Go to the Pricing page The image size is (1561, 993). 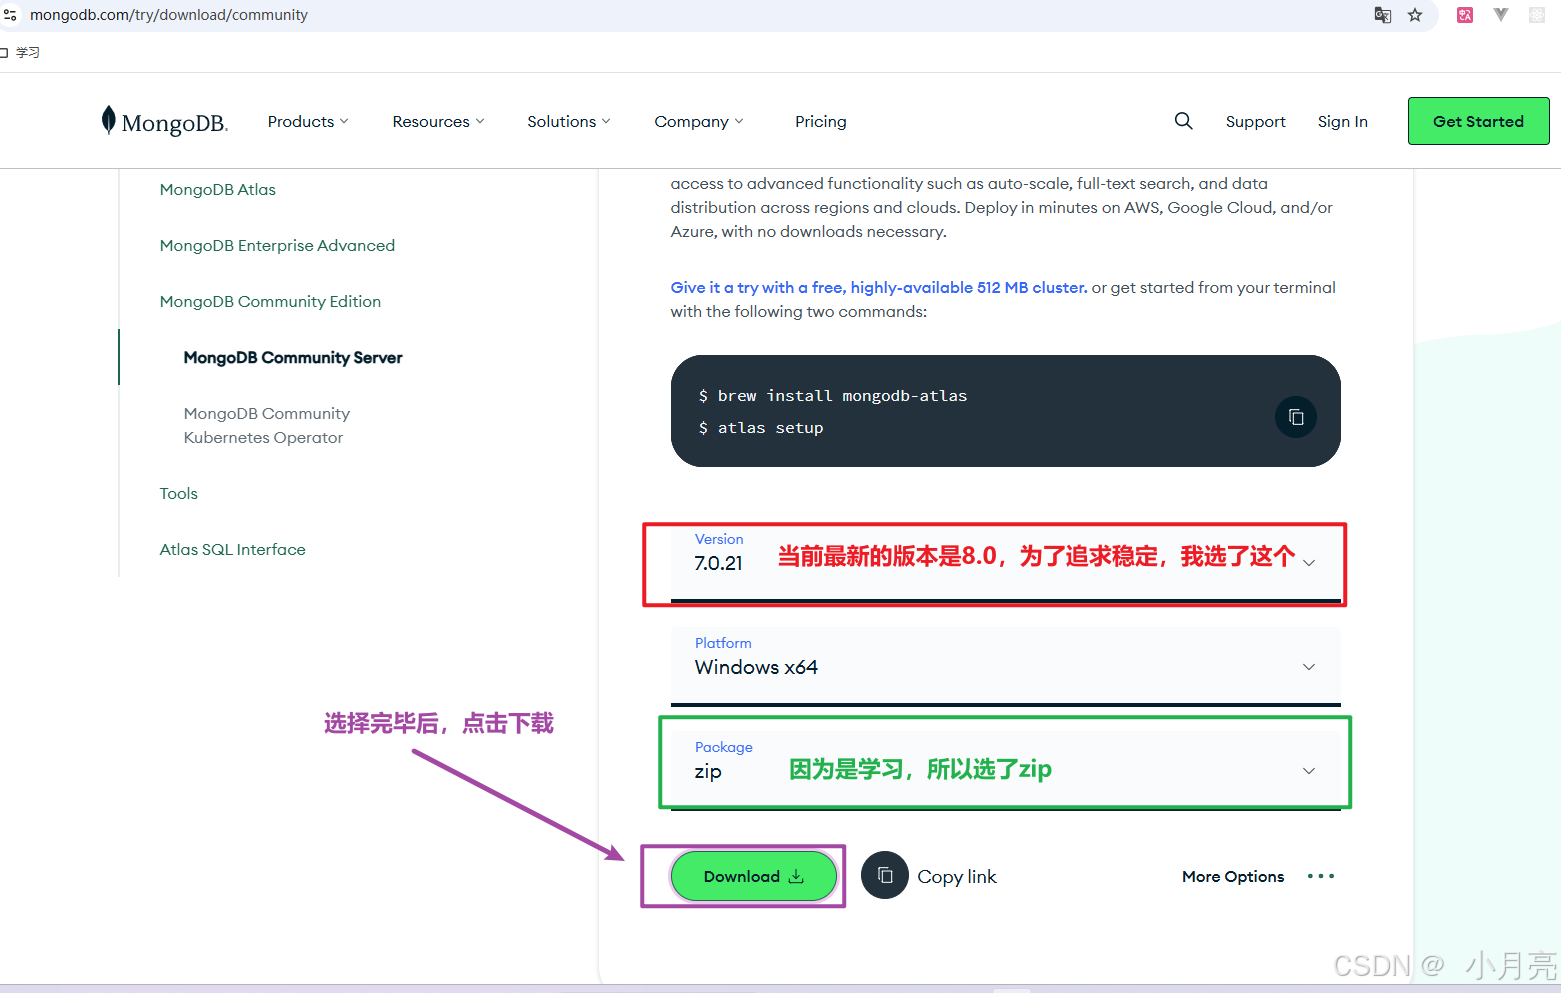(821, 121)
